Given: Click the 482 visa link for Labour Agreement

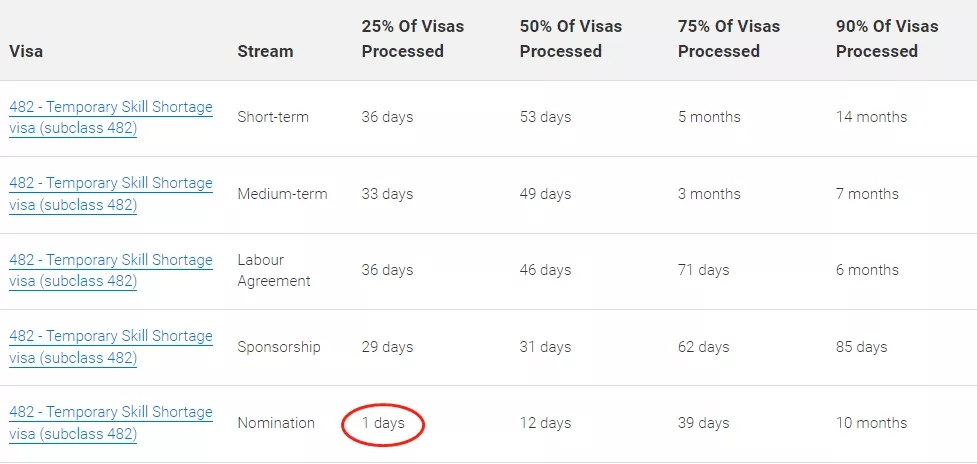Looking at the screenshot, I should (x=110, y=270).
